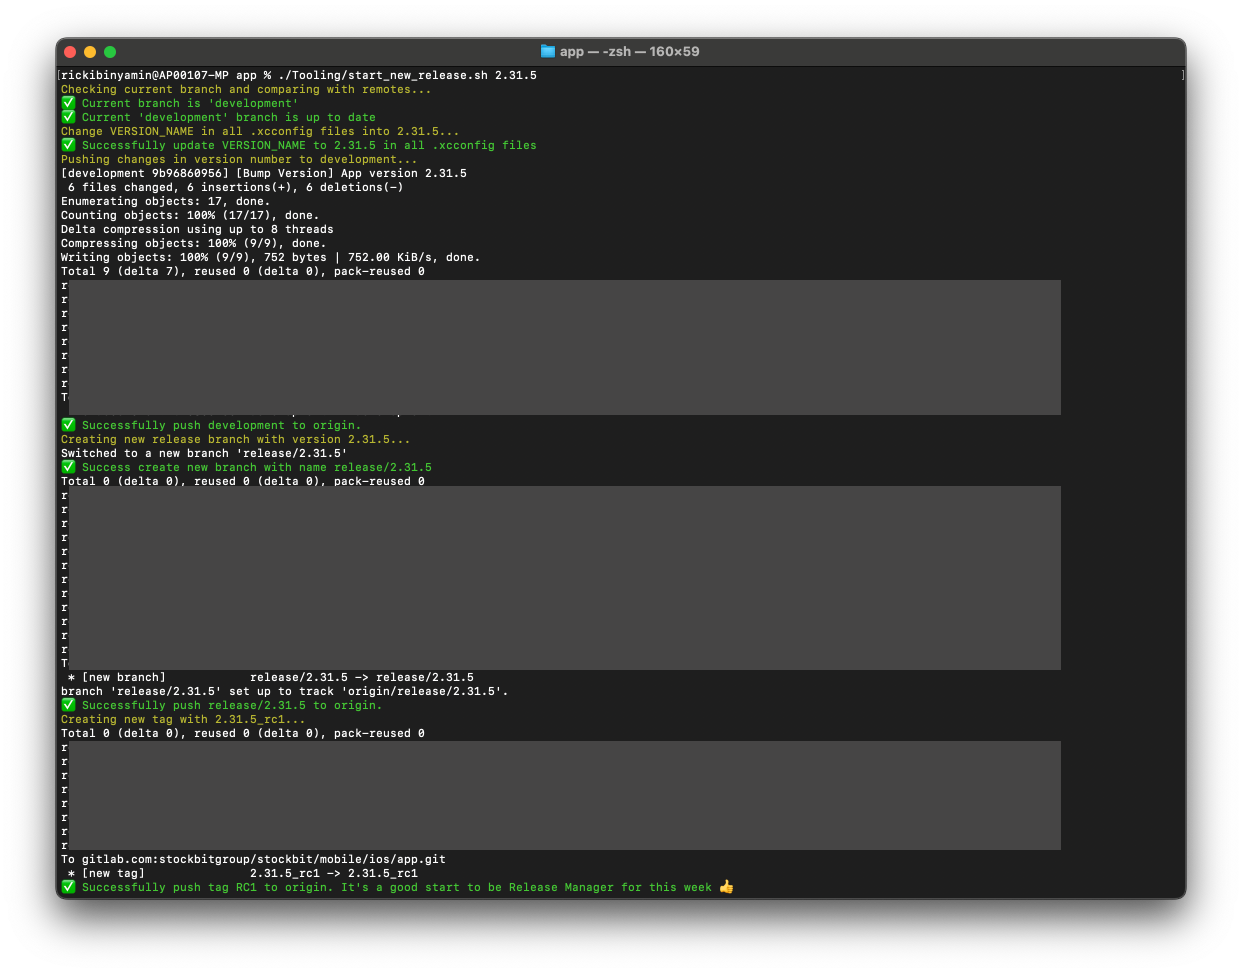Click the gitlab.com repository URL line

click(x=254, y=858)
